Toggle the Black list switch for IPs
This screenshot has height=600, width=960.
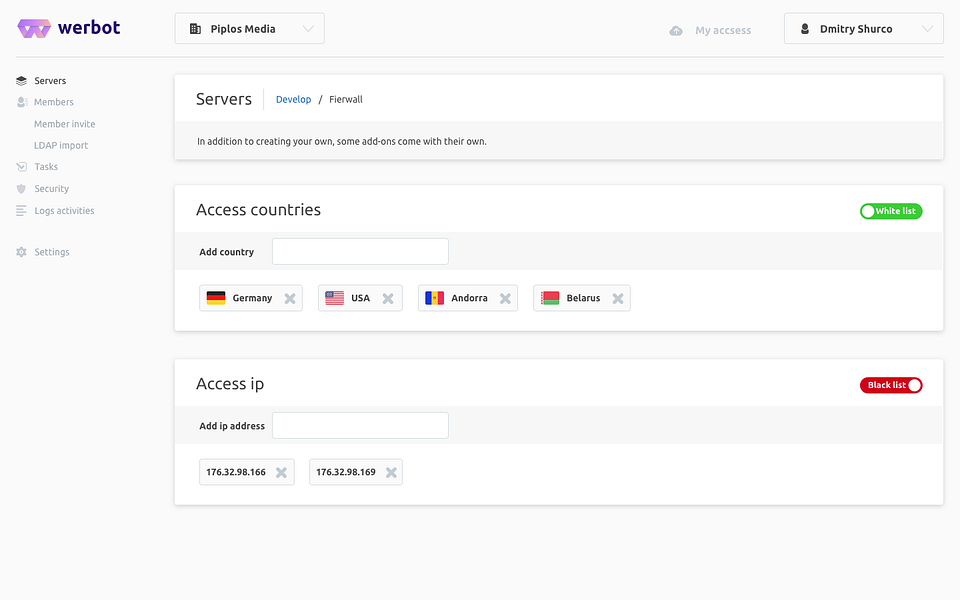(891, 385)
